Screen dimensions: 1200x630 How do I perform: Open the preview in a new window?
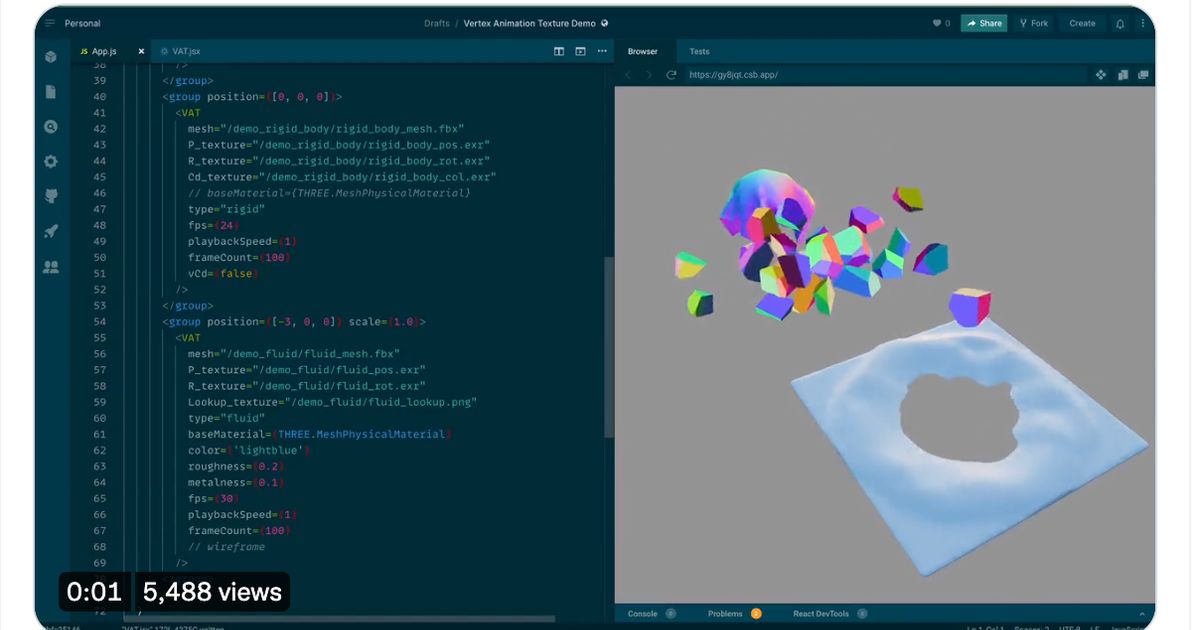click(1143, 74)
